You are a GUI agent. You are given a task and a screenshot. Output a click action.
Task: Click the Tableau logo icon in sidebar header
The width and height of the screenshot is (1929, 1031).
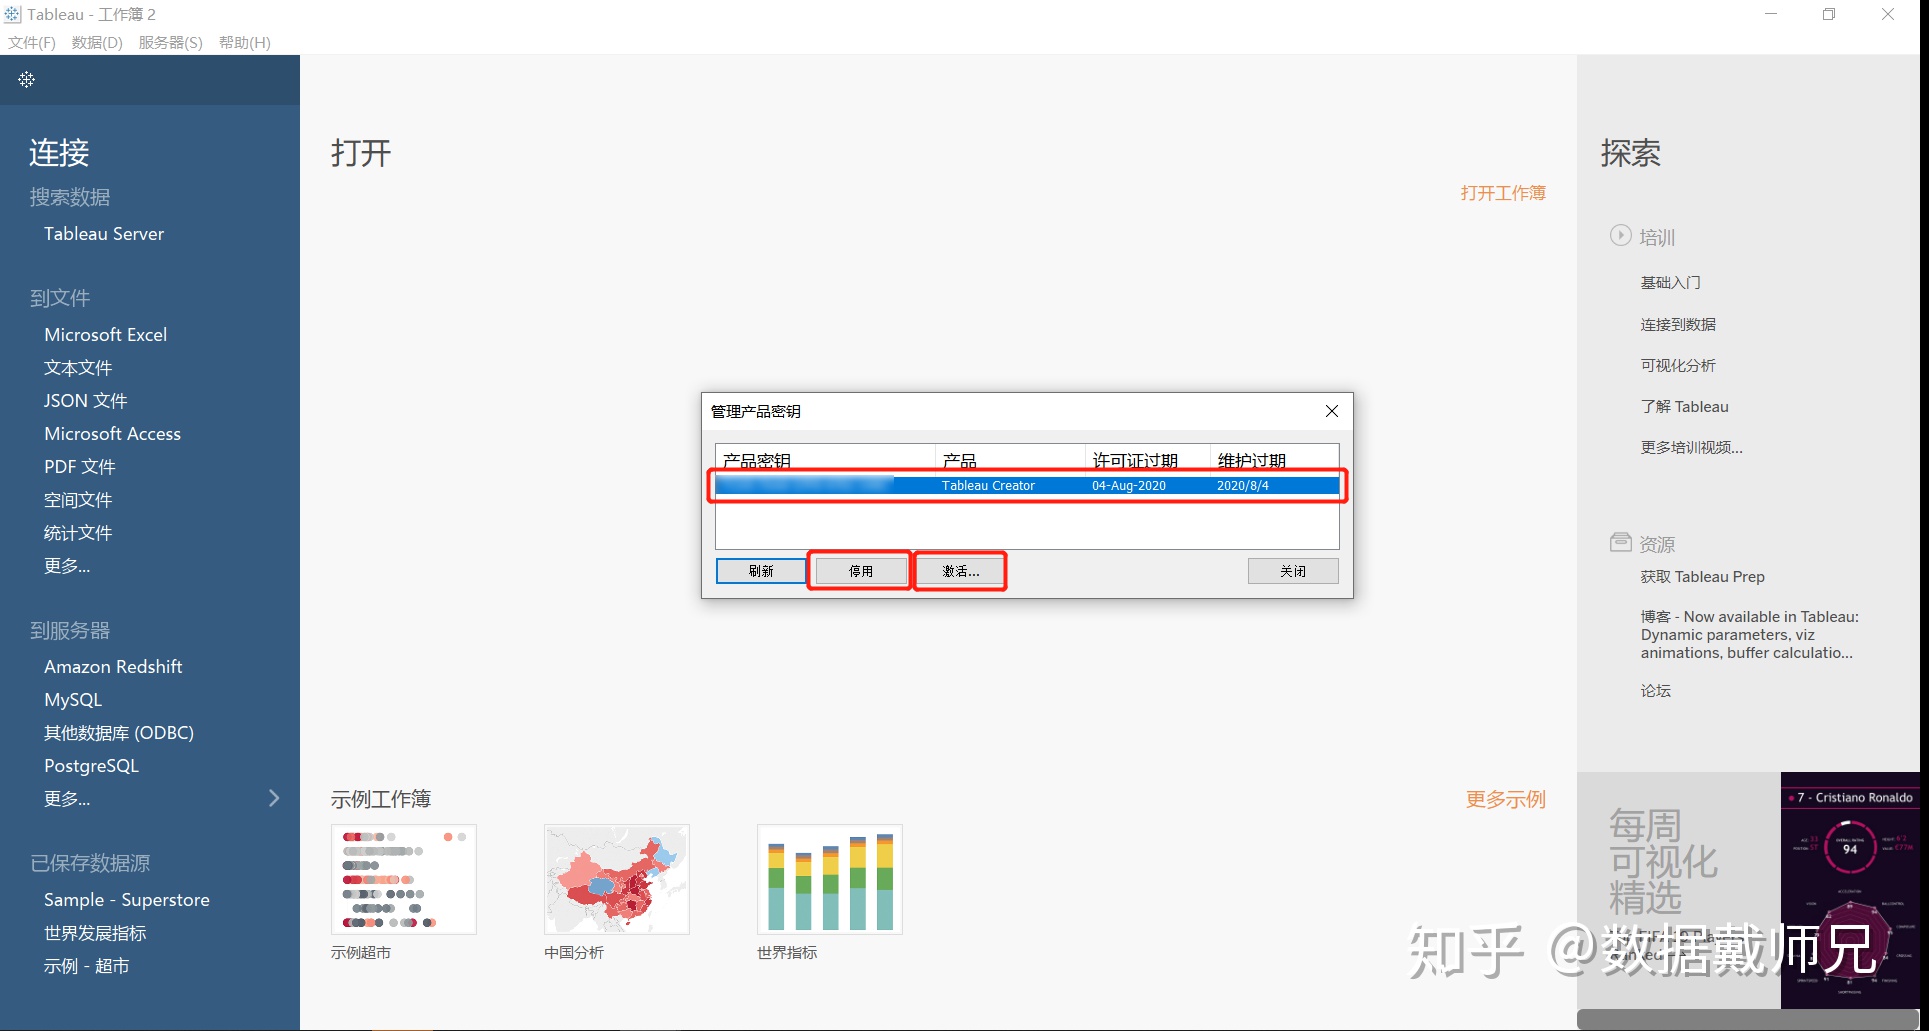click(x=27, y=79)
